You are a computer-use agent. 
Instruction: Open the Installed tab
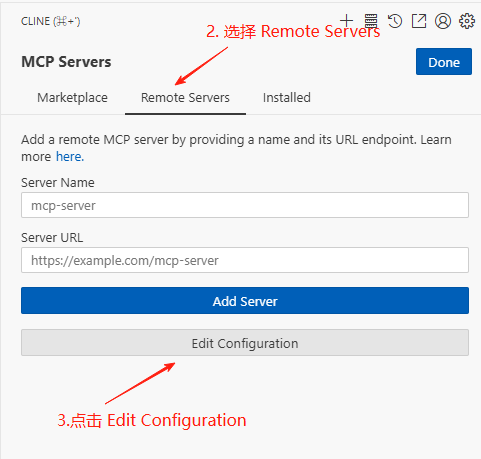click(x=287, y=98)
